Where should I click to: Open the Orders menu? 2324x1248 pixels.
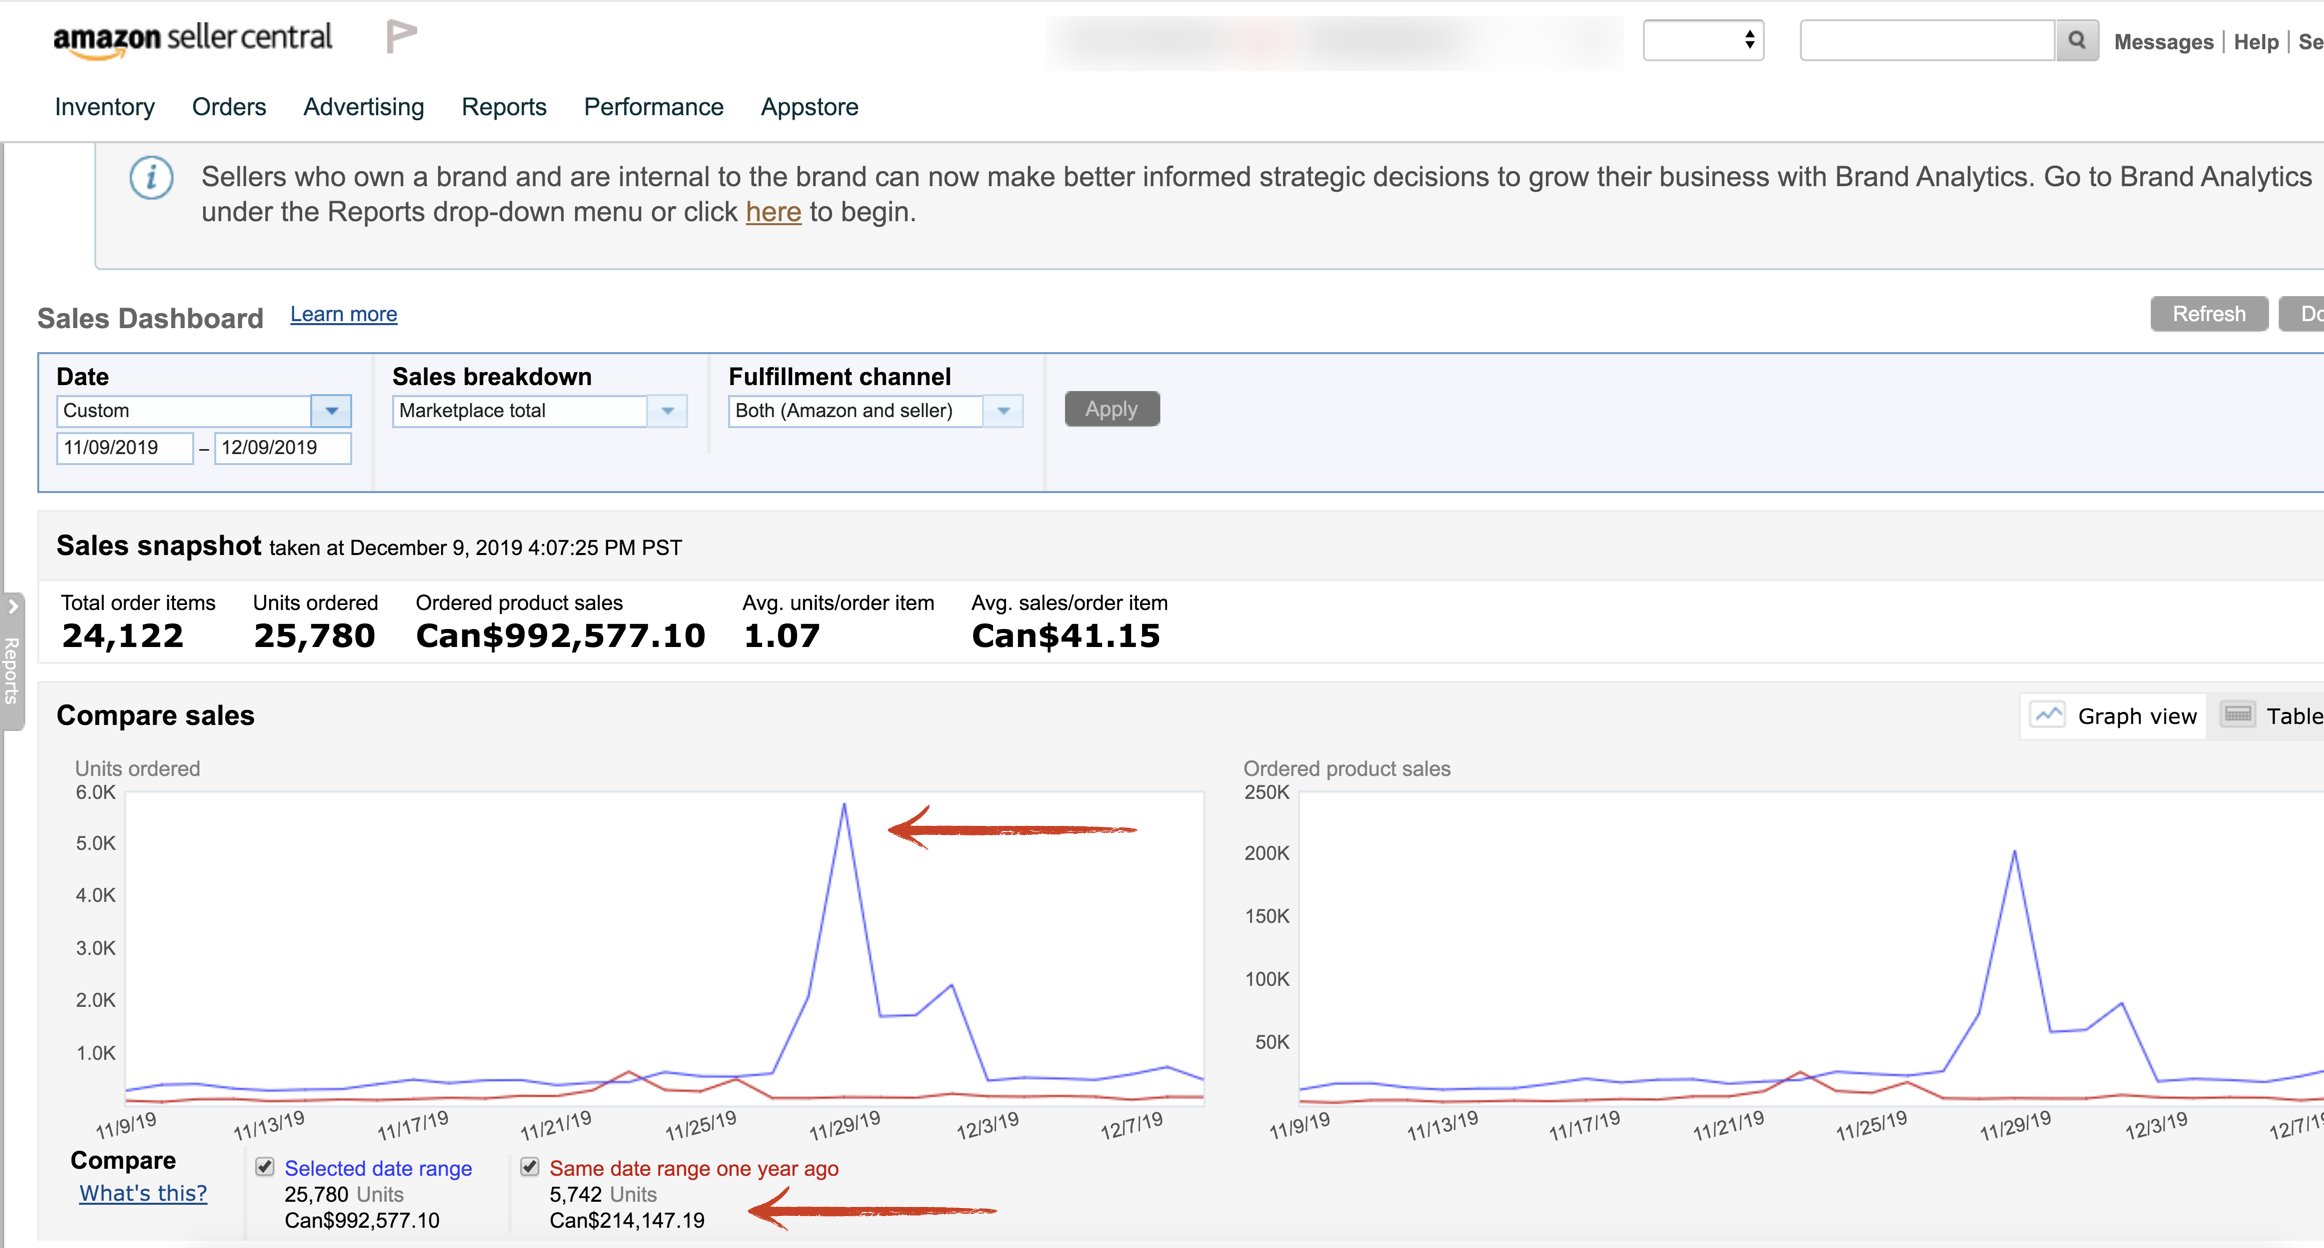(x=229, y=107)
